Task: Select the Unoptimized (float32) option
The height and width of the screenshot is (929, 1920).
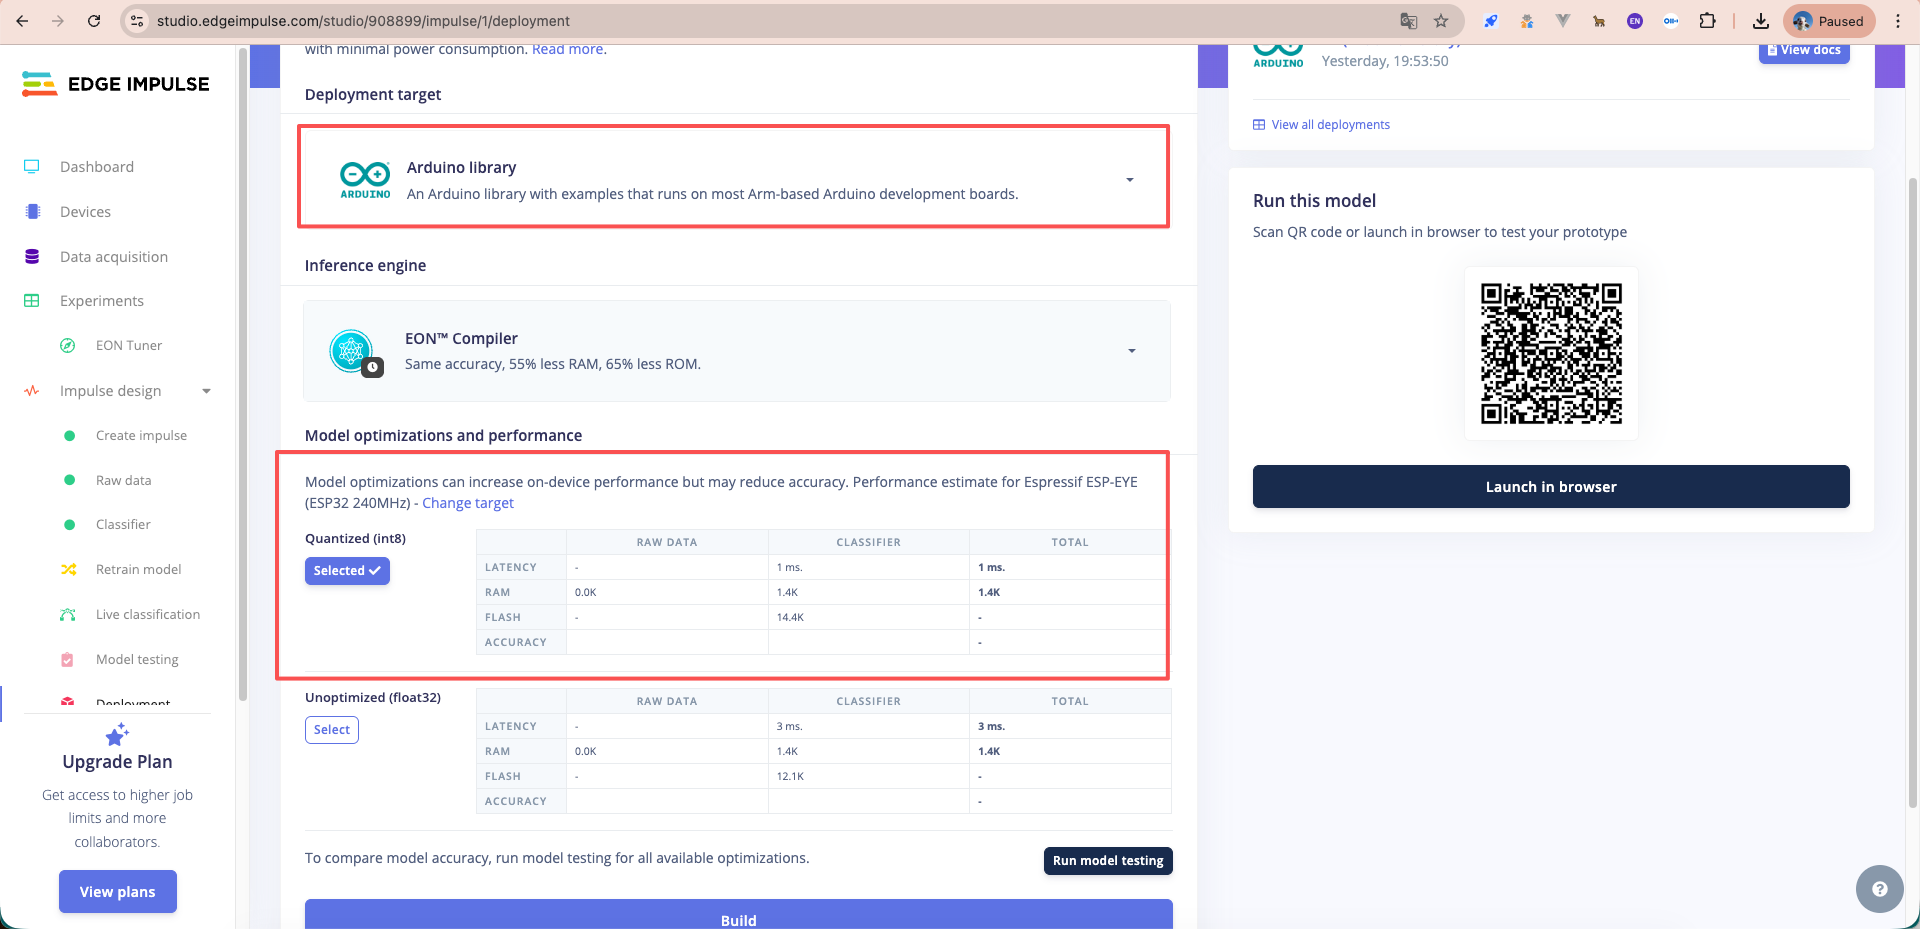Action: click(331, 730)
